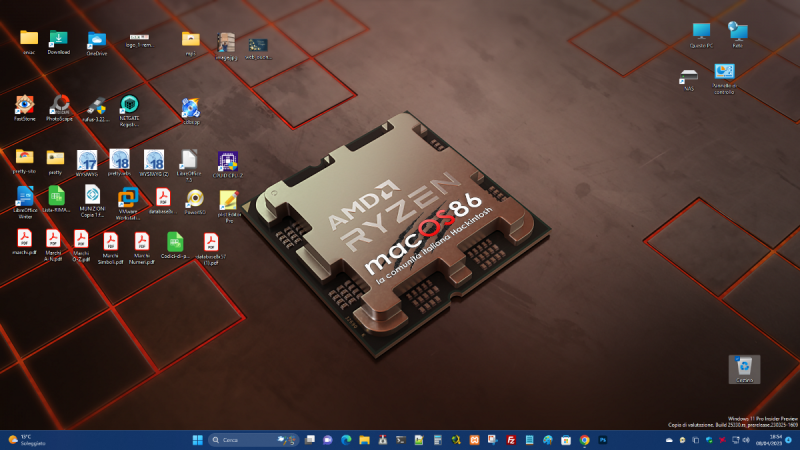Launch PhotoScape from the desktop
The width and height of the screenshot is (800, 450).
(x=60, y=108)
